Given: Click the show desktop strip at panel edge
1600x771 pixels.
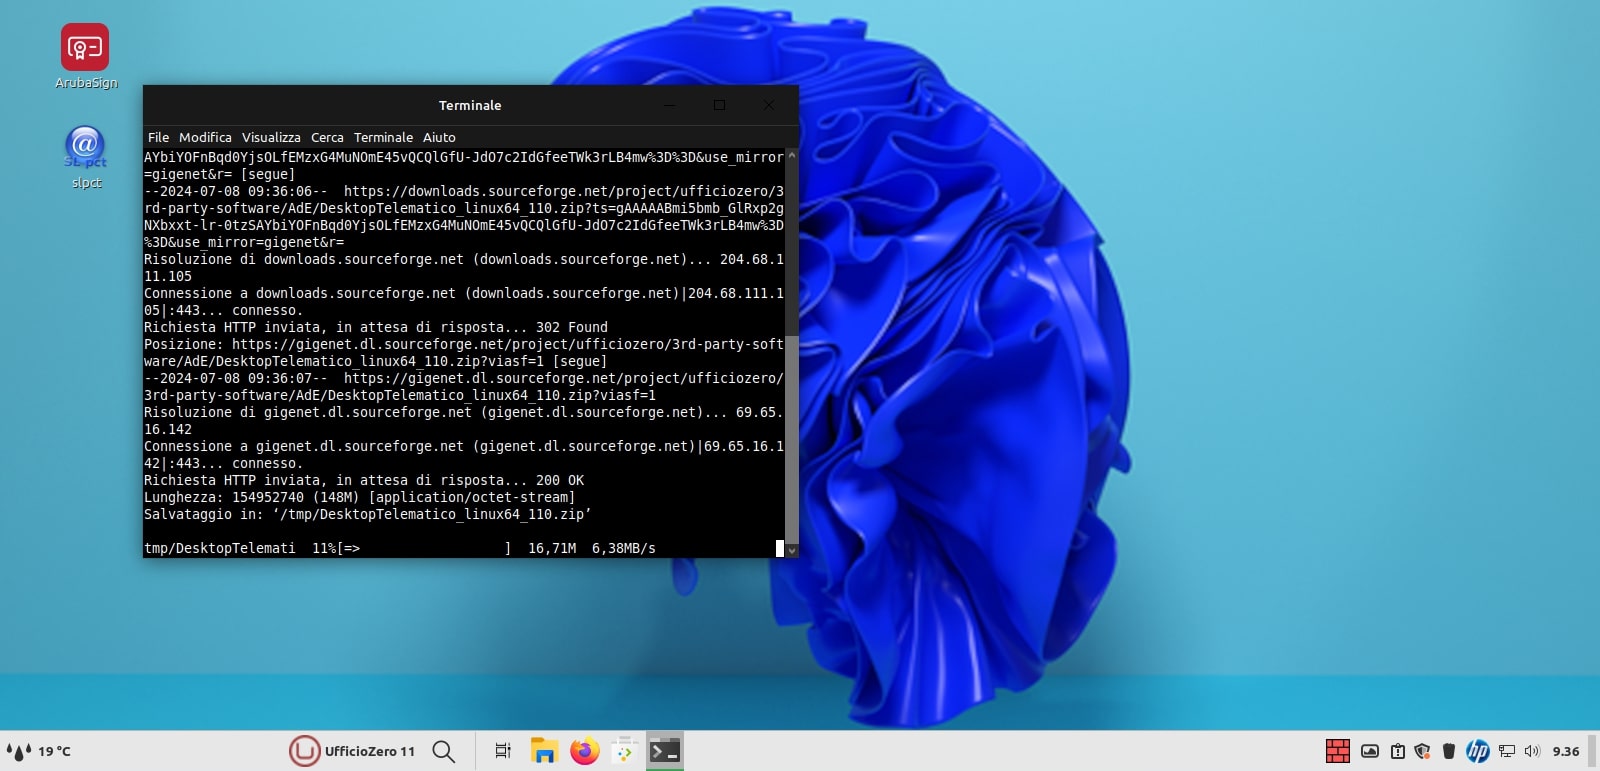Looking at the screenshot, I should click(x=1593, y=751).
